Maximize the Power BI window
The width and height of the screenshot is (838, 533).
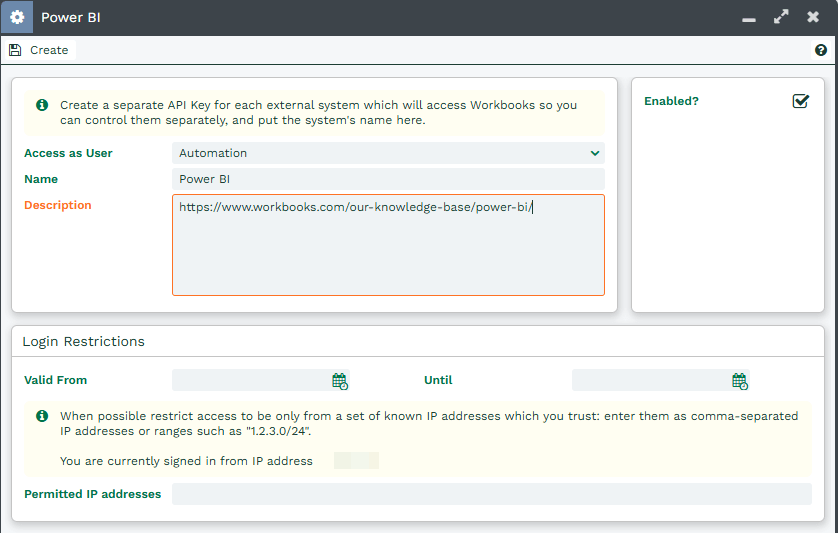tap(781, 17)
